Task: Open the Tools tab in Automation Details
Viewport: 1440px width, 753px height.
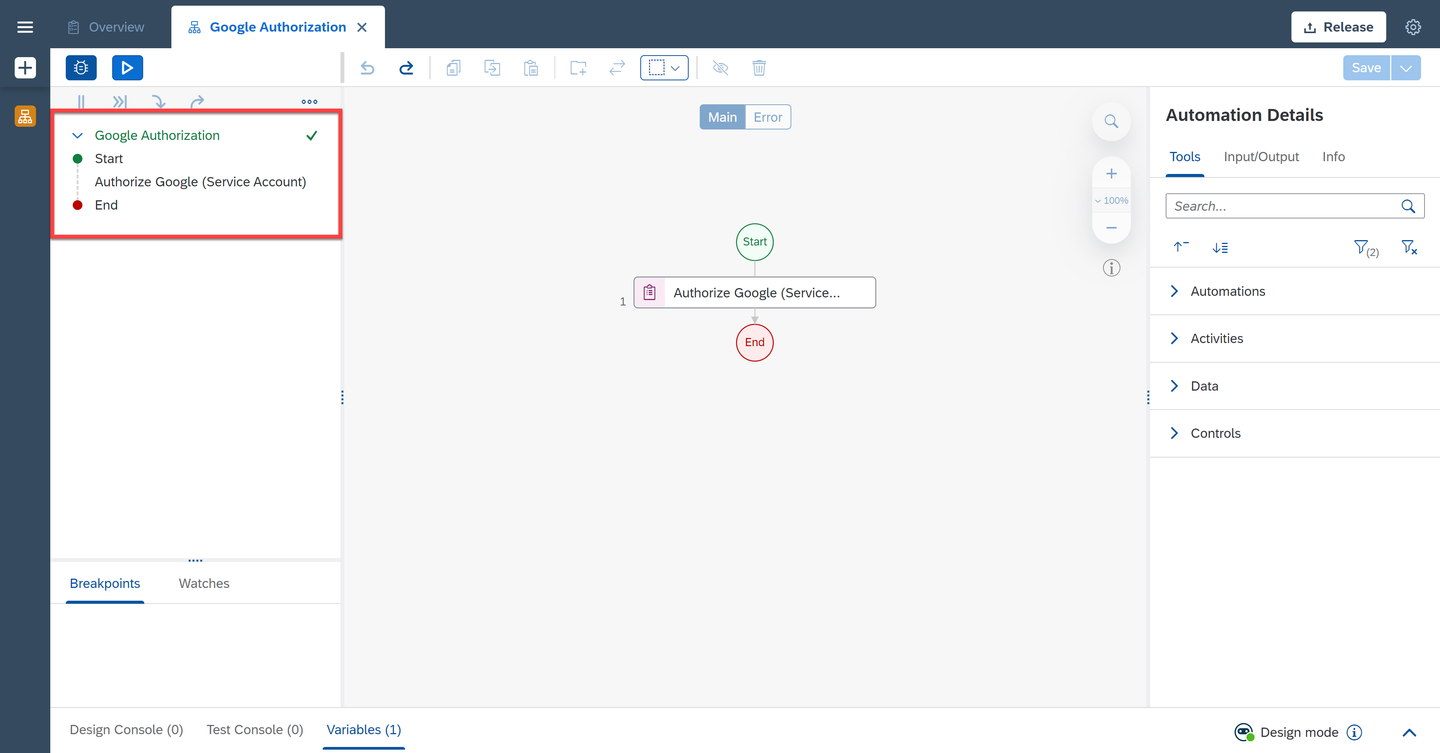Action: (1185, 157)
